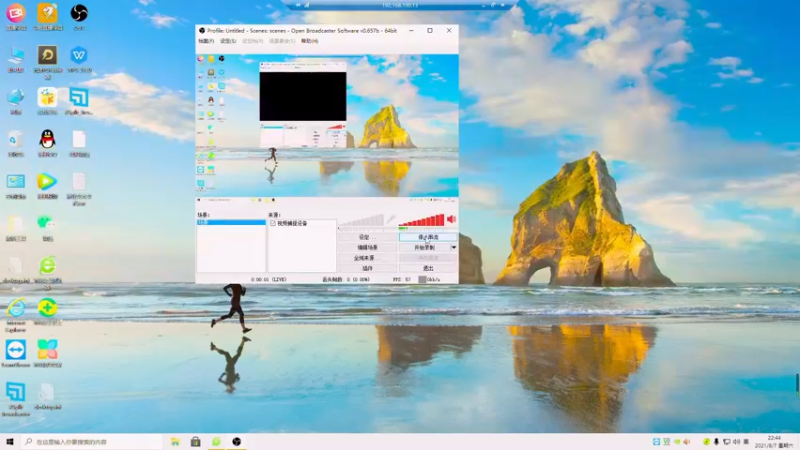Viewport: 800px width, 450px height.
Task: Open the pink video camera desktop app
Action: point(15,13)
